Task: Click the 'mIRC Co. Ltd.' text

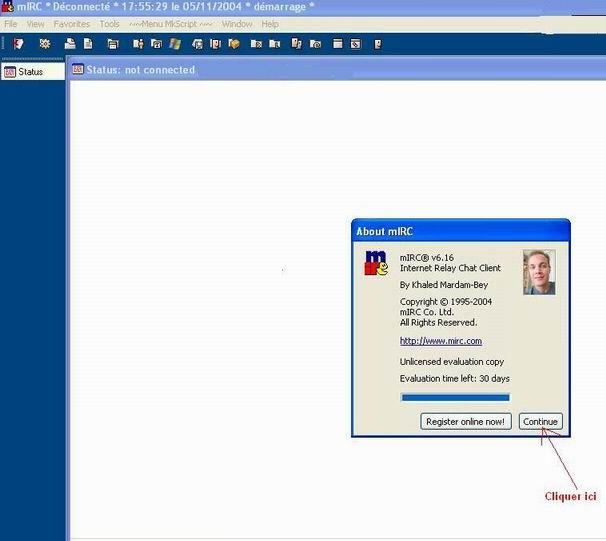Action: pos(427,312)
